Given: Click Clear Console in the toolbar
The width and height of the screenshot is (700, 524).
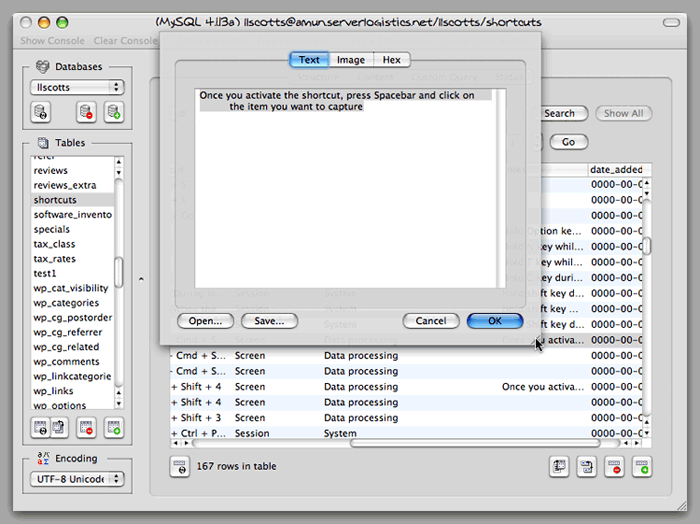Looking at the screenshot, I should pyautogui.click(x=125, y=41).
